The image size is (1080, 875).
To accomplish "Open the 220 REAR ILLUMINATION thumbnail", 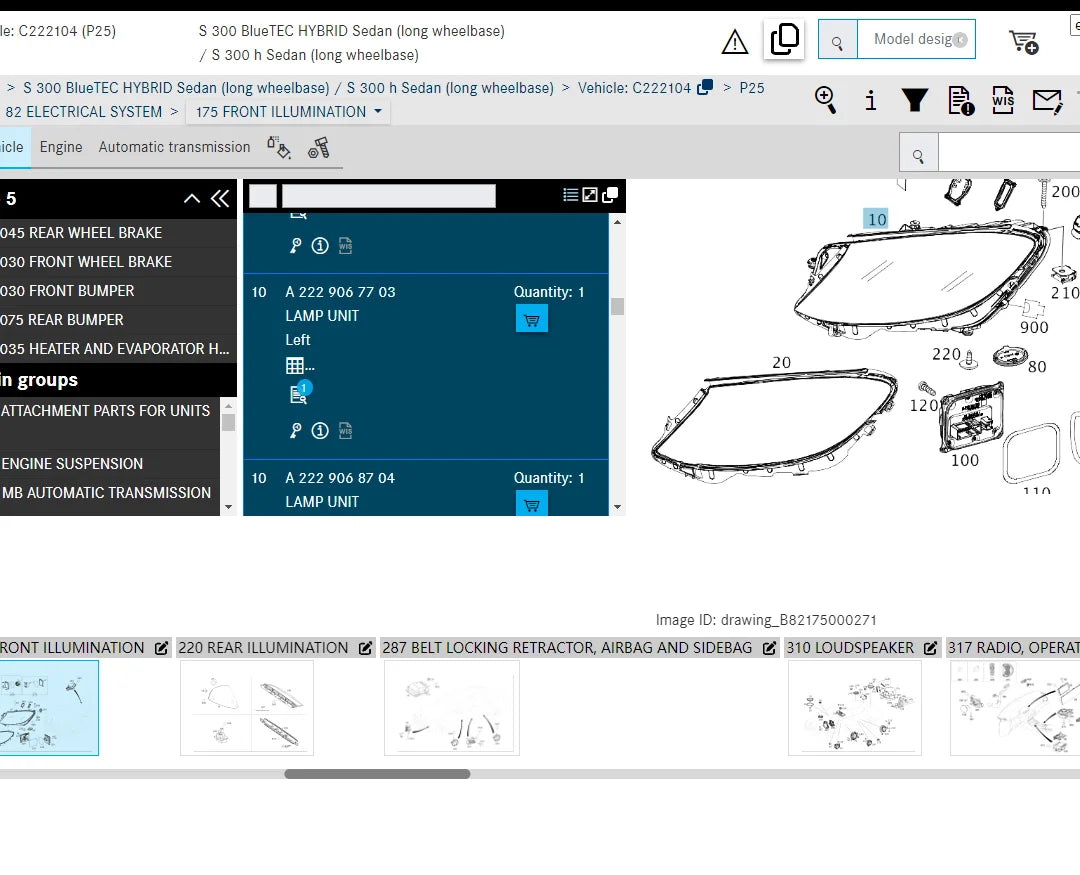I will point(246,708).
